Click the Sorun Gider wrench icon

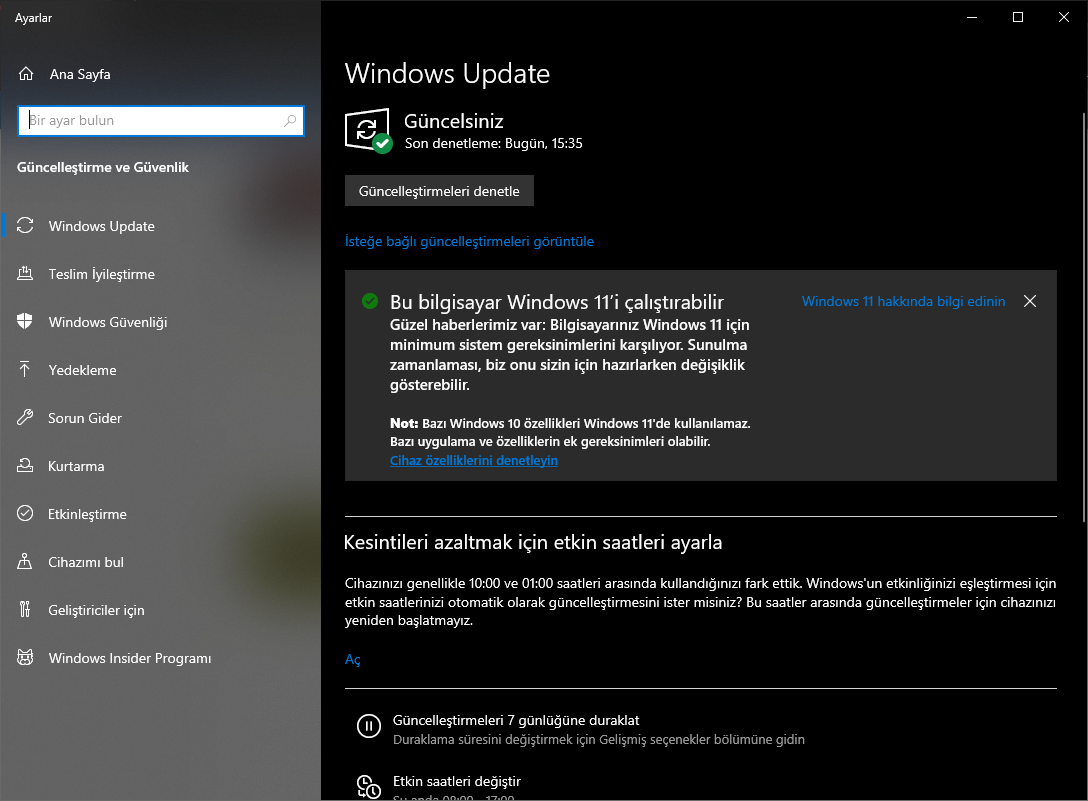click(x=25, y=417)
